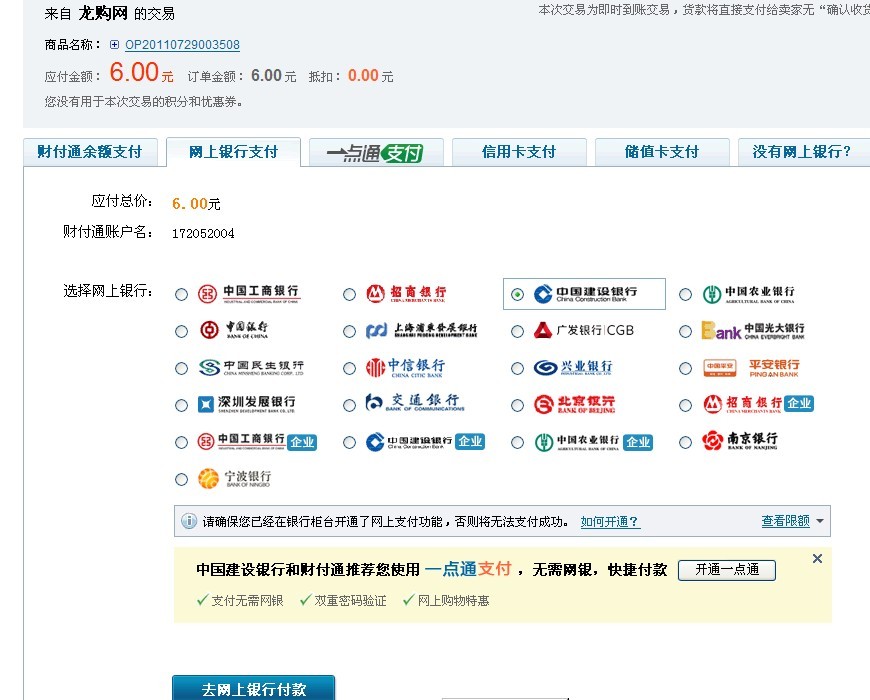Switch to 储值卡支付 tab
The width and height of the screenshot is (870, 700).
pos(662,152)
